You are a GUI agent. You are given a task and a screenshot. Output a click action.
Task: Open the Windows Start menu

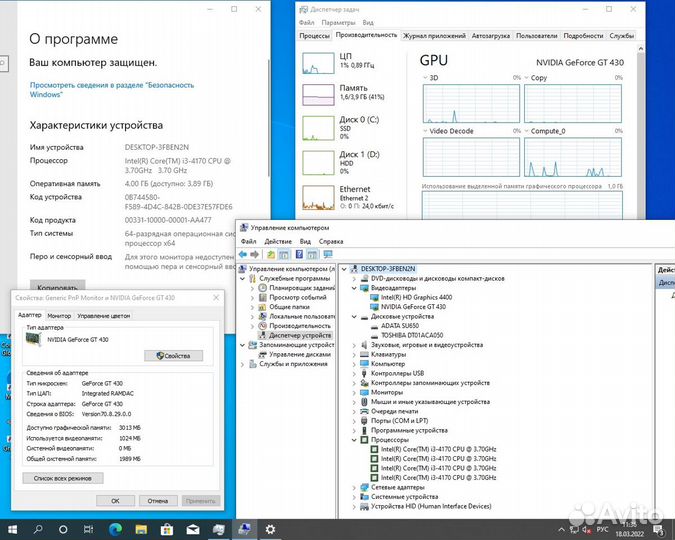pos(12,529)
